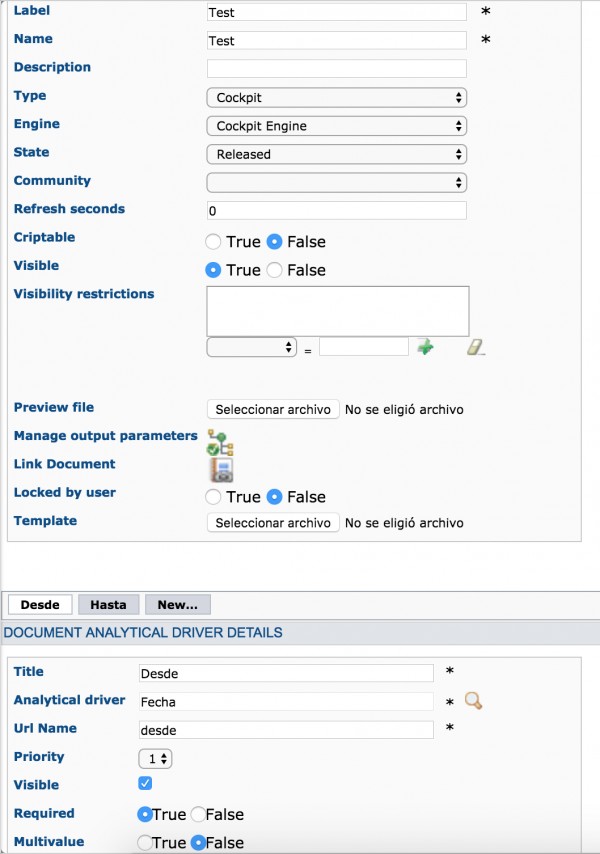The height and width of the screenshot is (854, 600).
Task: Set Required to False
Action: pos(198,814)
